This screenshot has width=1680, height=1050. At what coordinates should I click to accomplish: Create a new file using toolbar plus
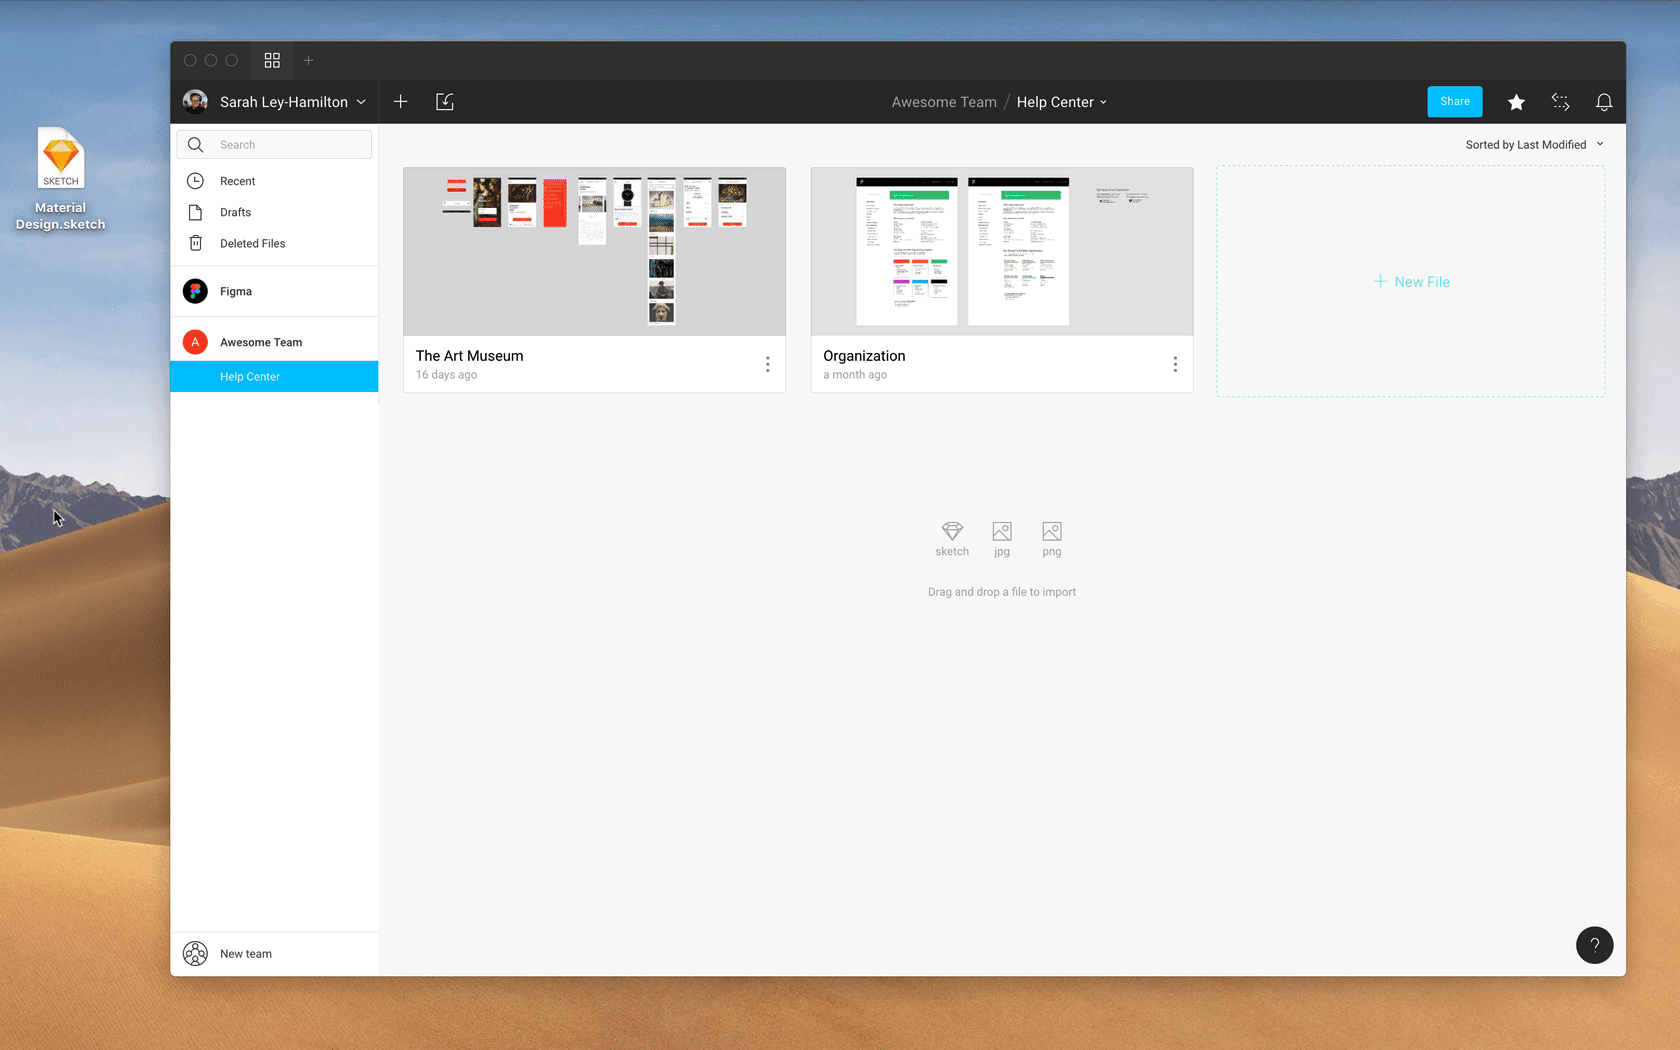401,101
